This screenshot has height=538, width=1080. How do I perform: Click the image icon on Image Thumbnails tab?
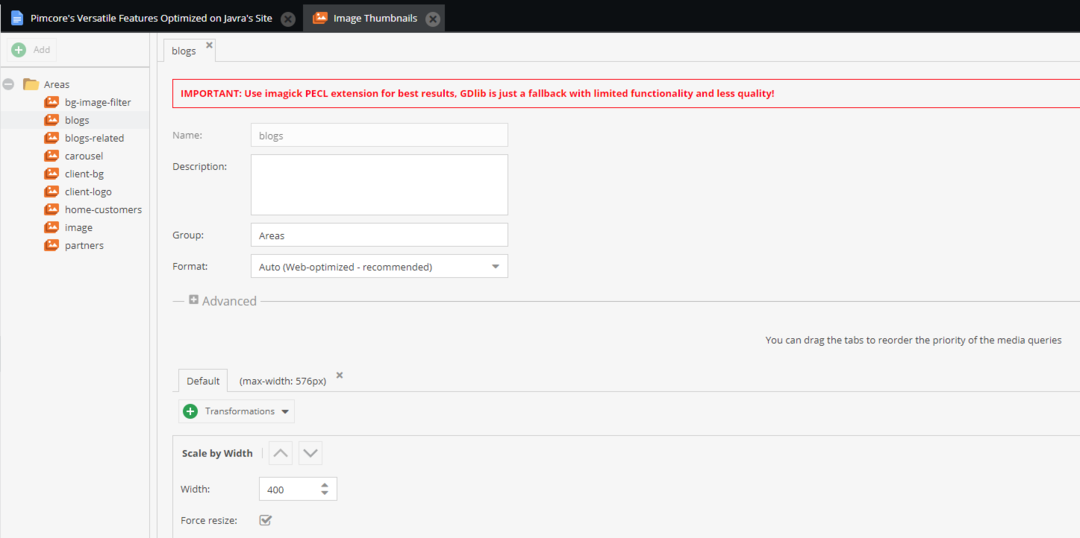tap(320, 19)
